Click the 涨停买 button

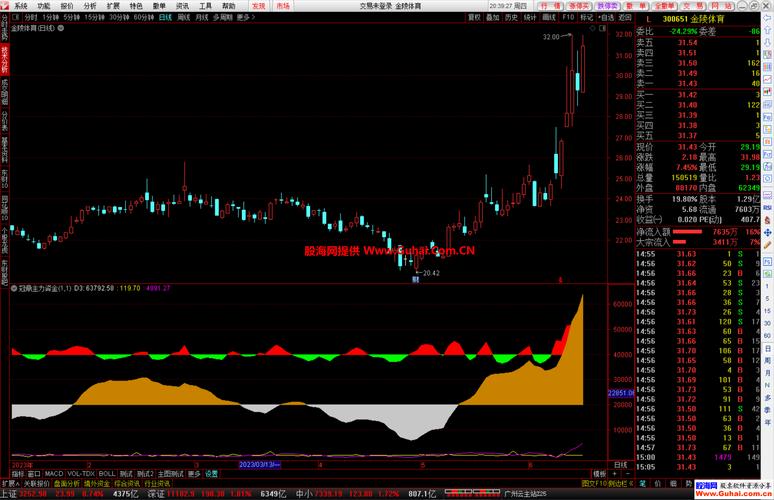click(579, 6)
